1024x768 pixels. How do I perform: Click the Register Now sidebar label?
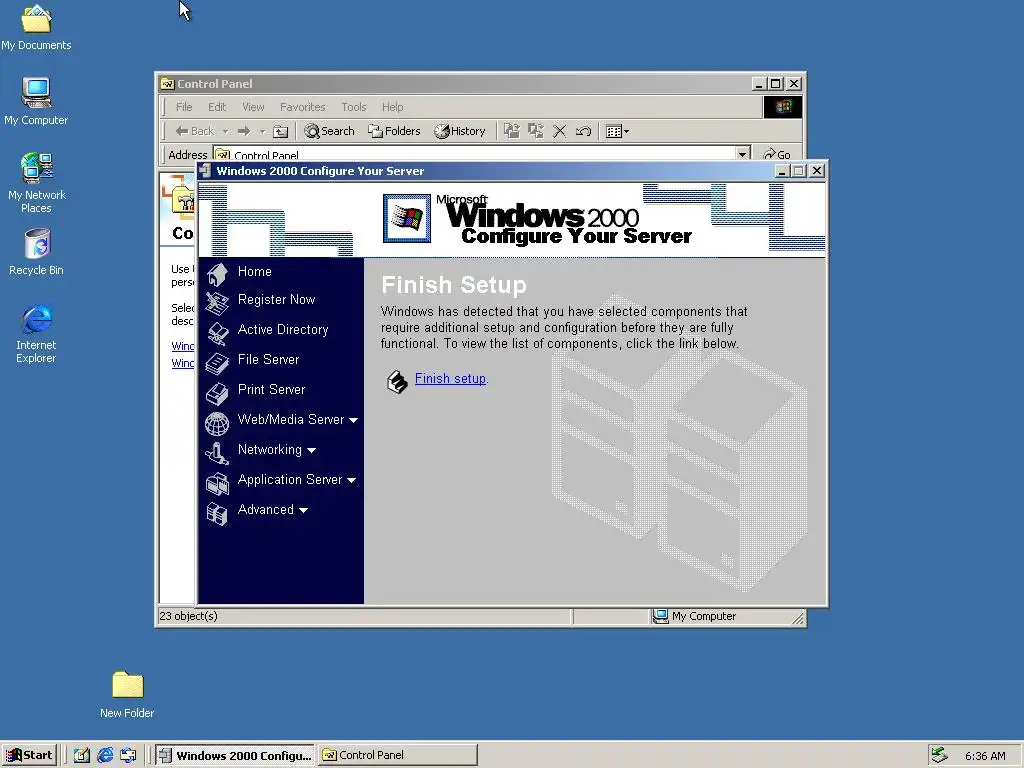point(276,300)
